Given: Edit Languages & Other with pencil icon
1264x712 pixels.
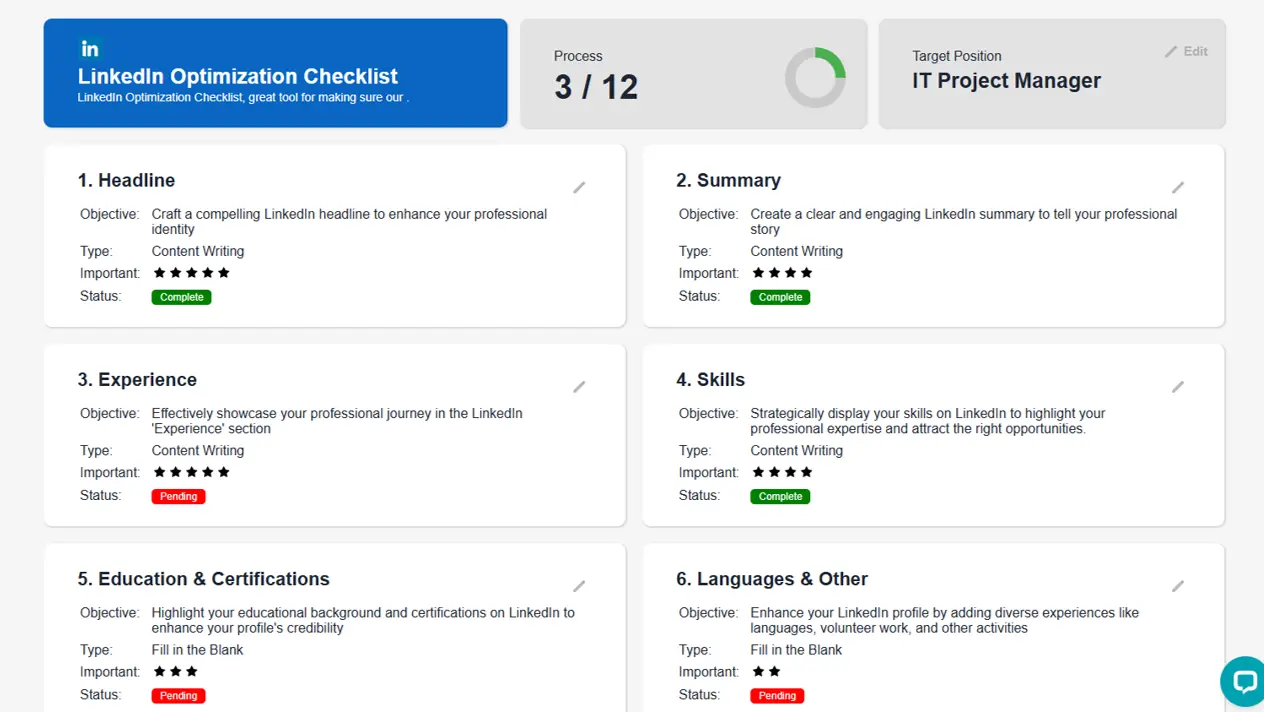Looking at the screenshot, I should (1178, 586).
